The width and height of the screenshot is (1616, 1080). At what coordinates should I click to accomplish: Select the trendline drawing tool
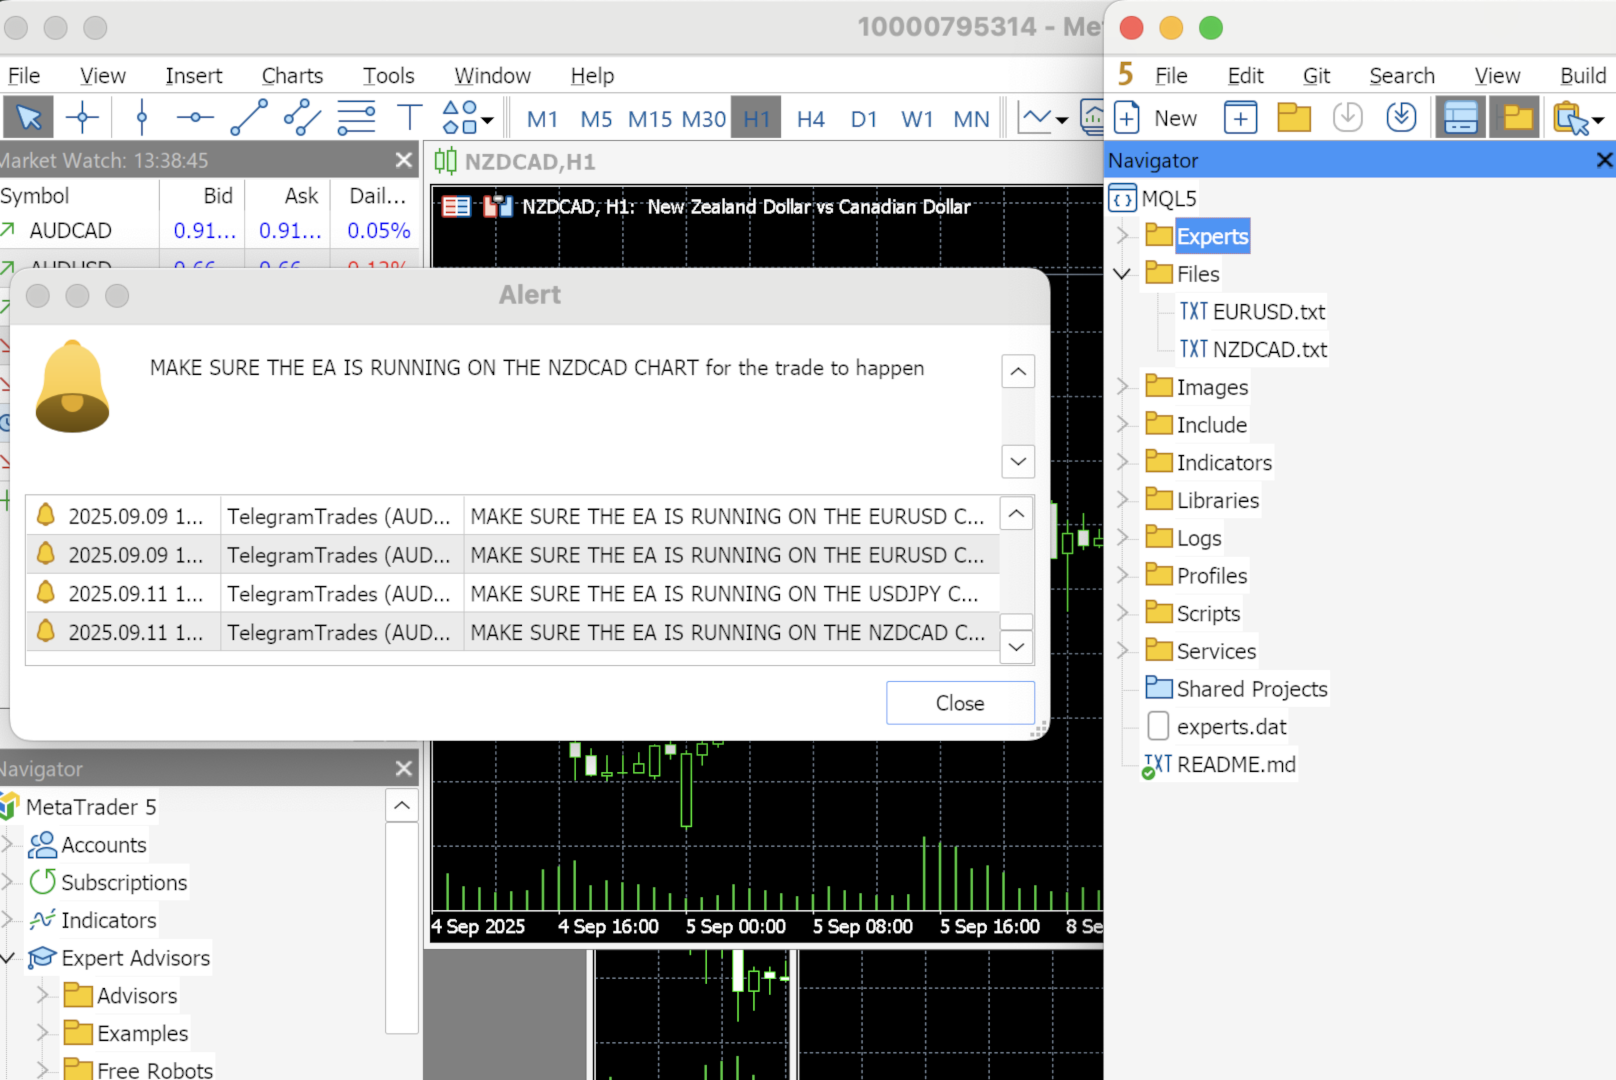(x=248, y=118)
